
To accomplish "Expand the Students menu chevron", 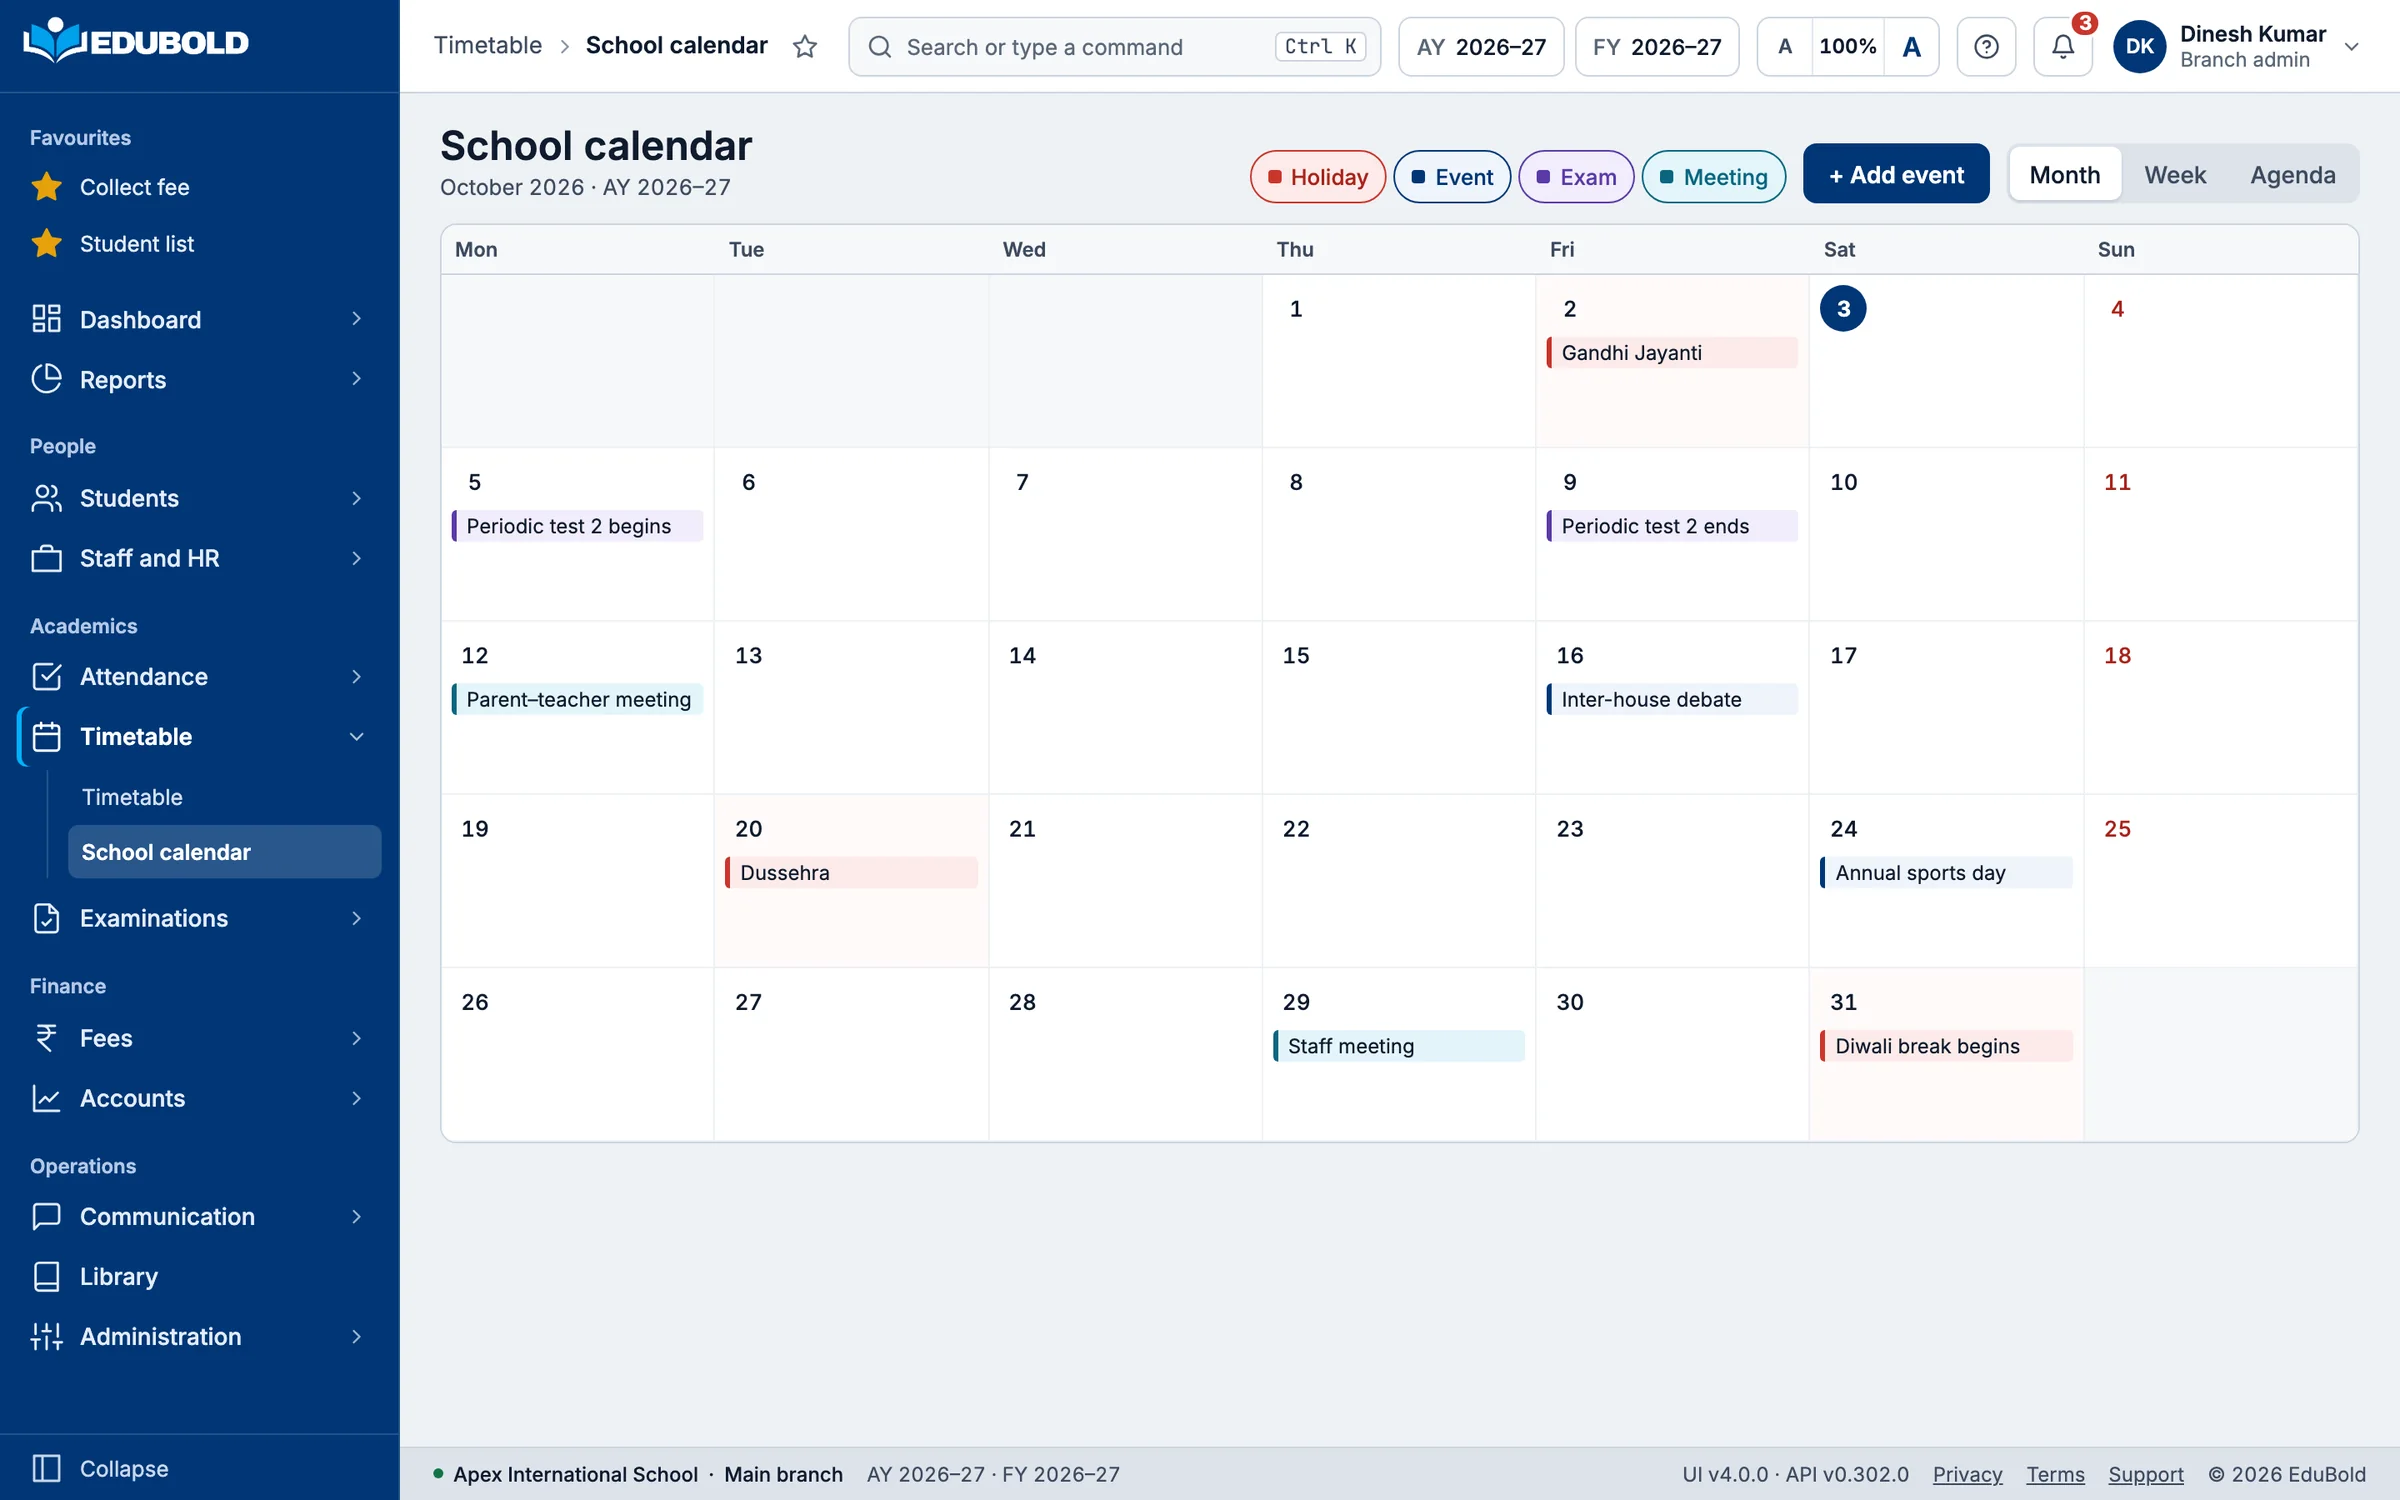I will (x=356, y=498).
